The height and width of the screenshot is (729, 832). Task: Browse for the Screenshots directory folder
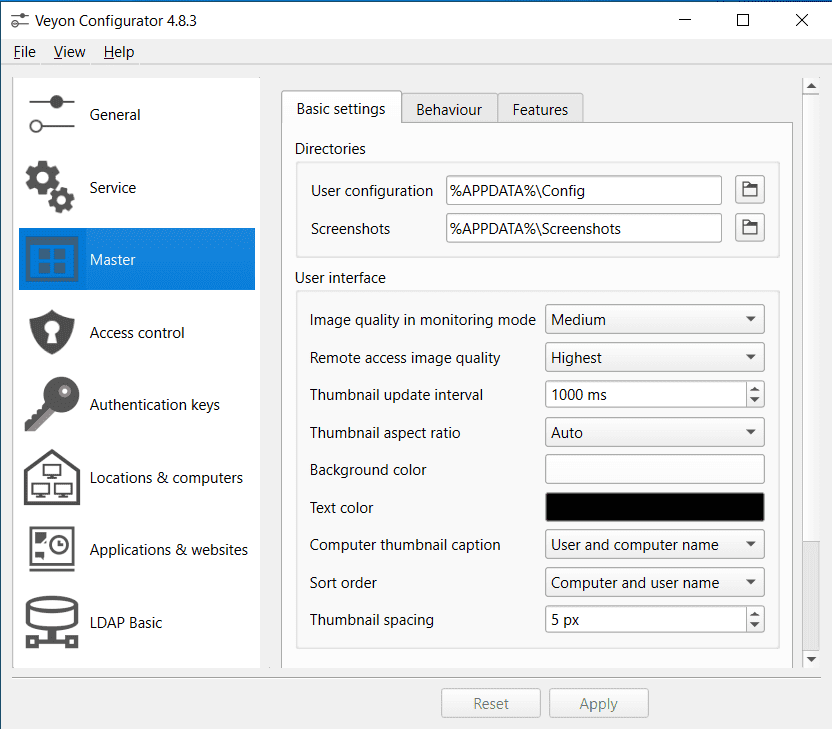tap(749, 228)
